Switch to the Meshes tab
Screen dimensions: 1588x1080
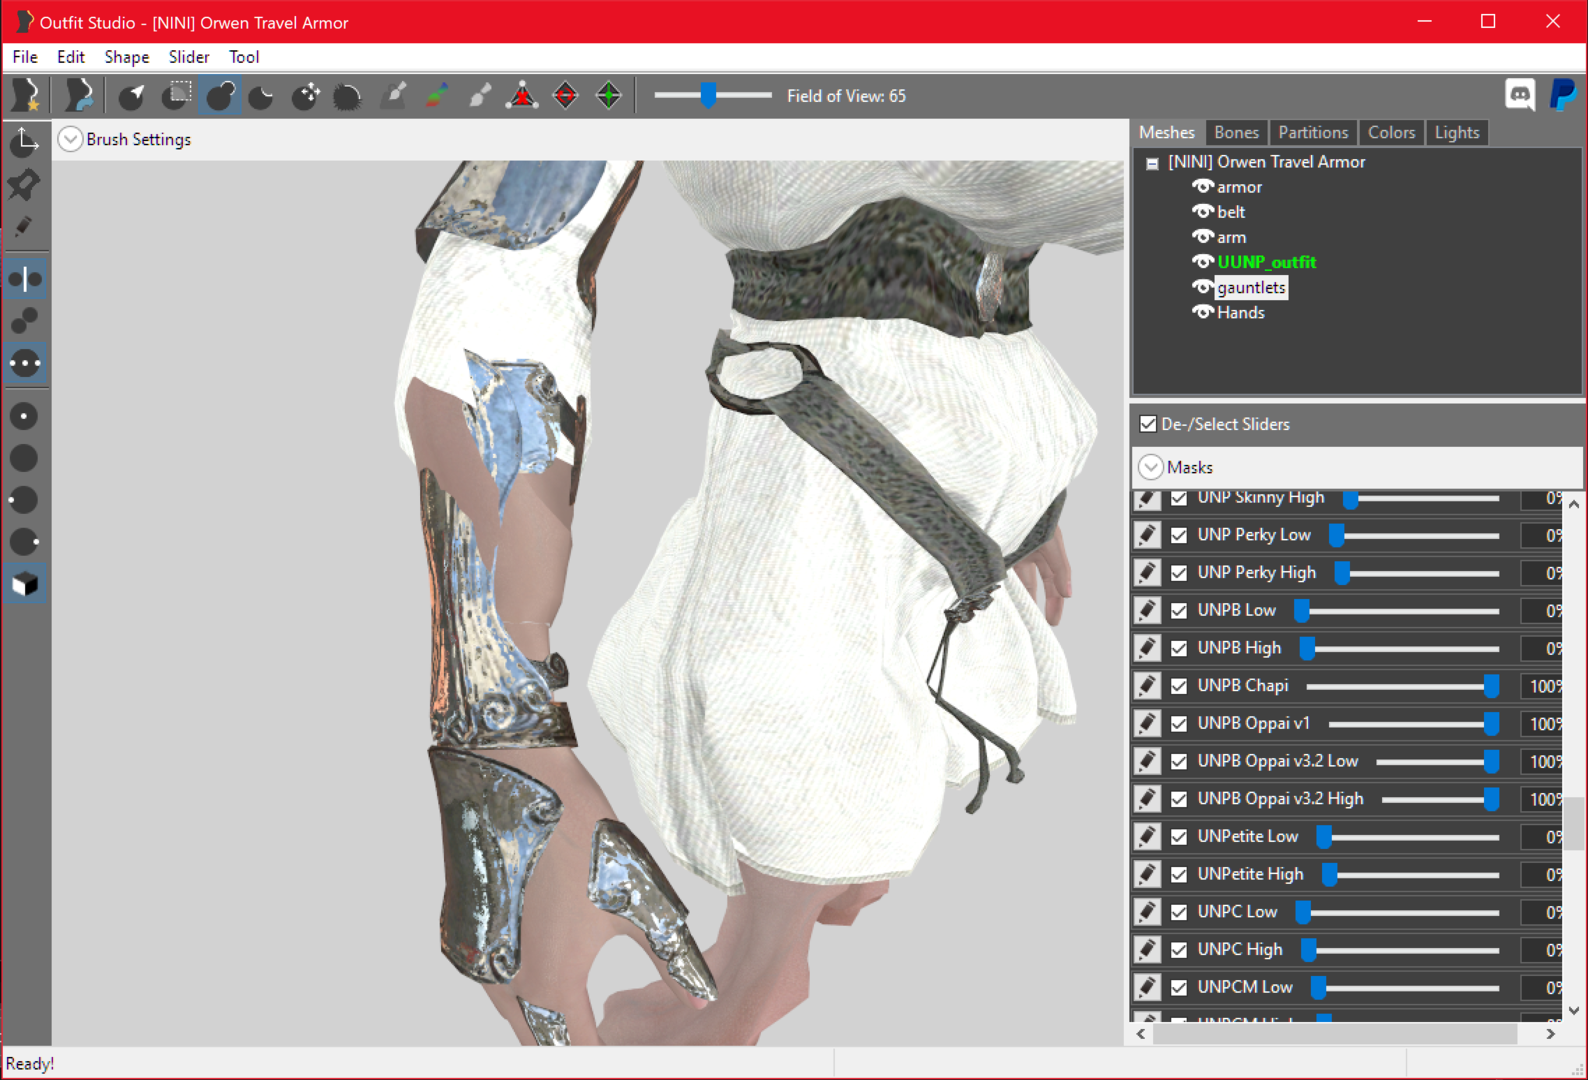(x=1167, y=132)
